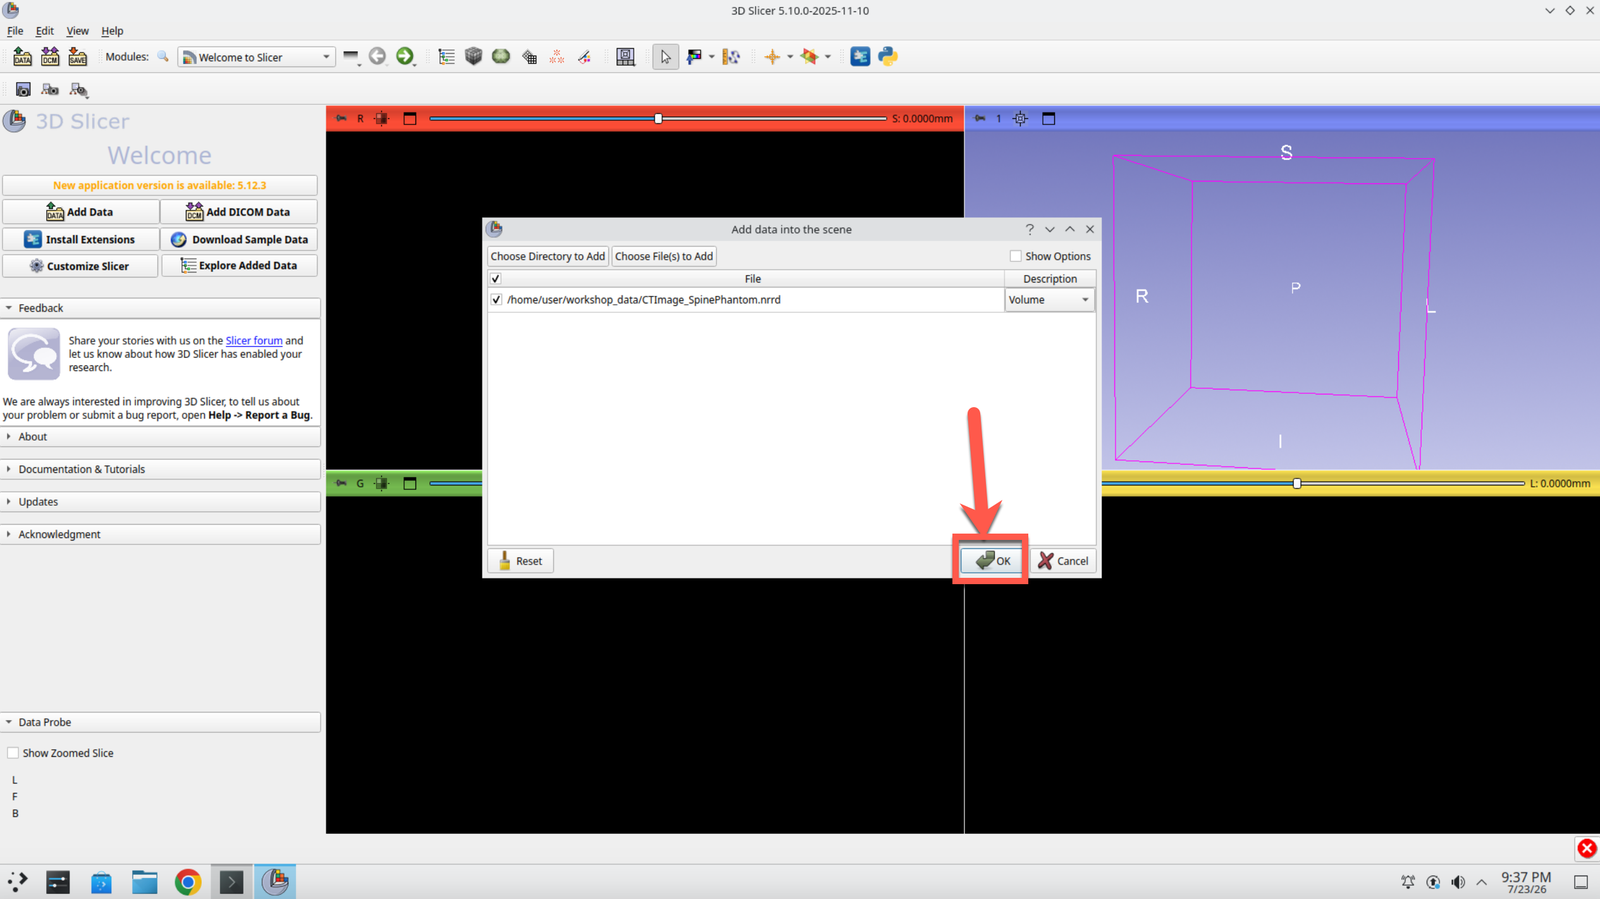The image size is (1600, 899).
Task: Open the File menu
Action: tap(15, 31)
